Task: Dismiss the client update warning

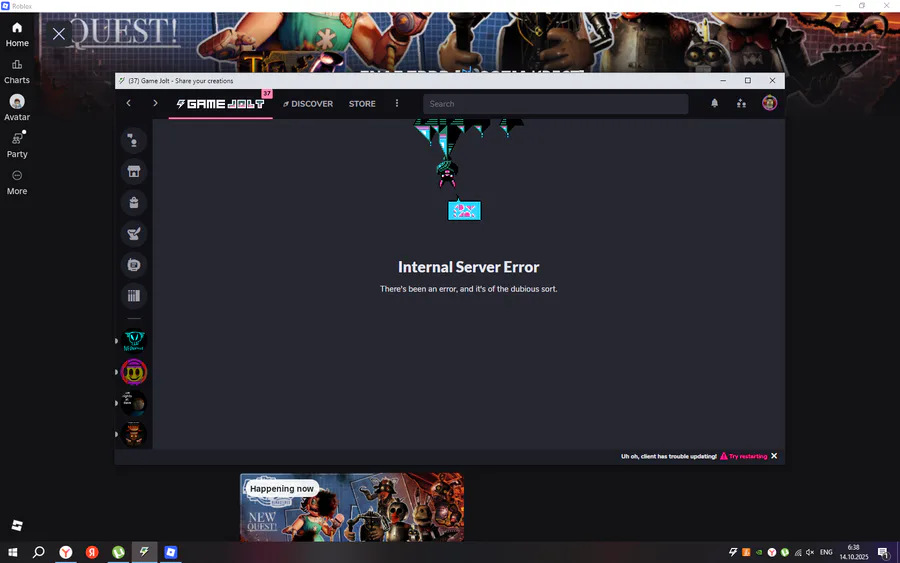Action: [774, 456]
